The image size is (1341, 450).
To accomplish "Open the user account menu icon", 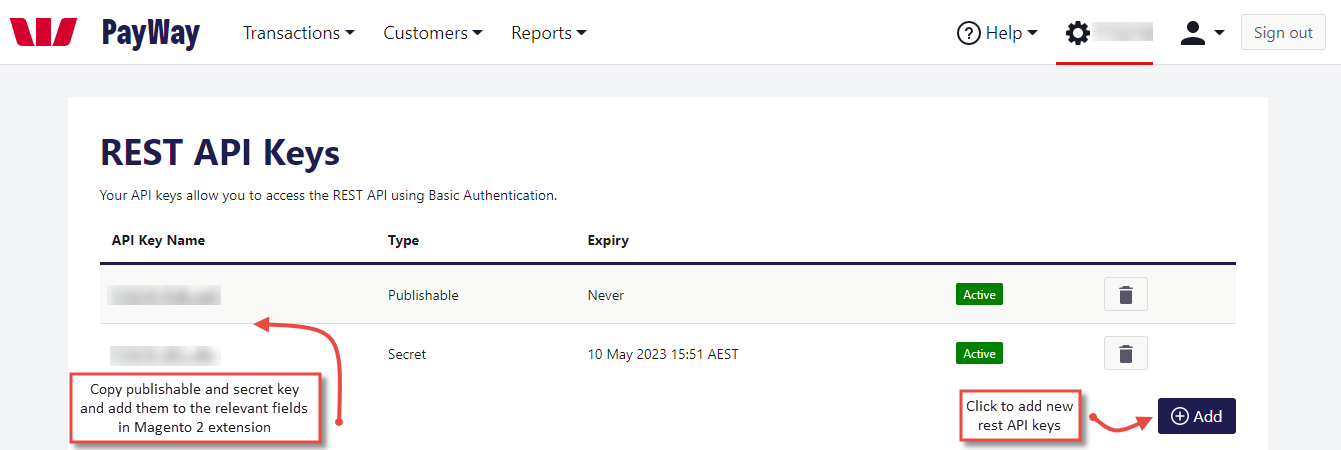I will 1202,33.
